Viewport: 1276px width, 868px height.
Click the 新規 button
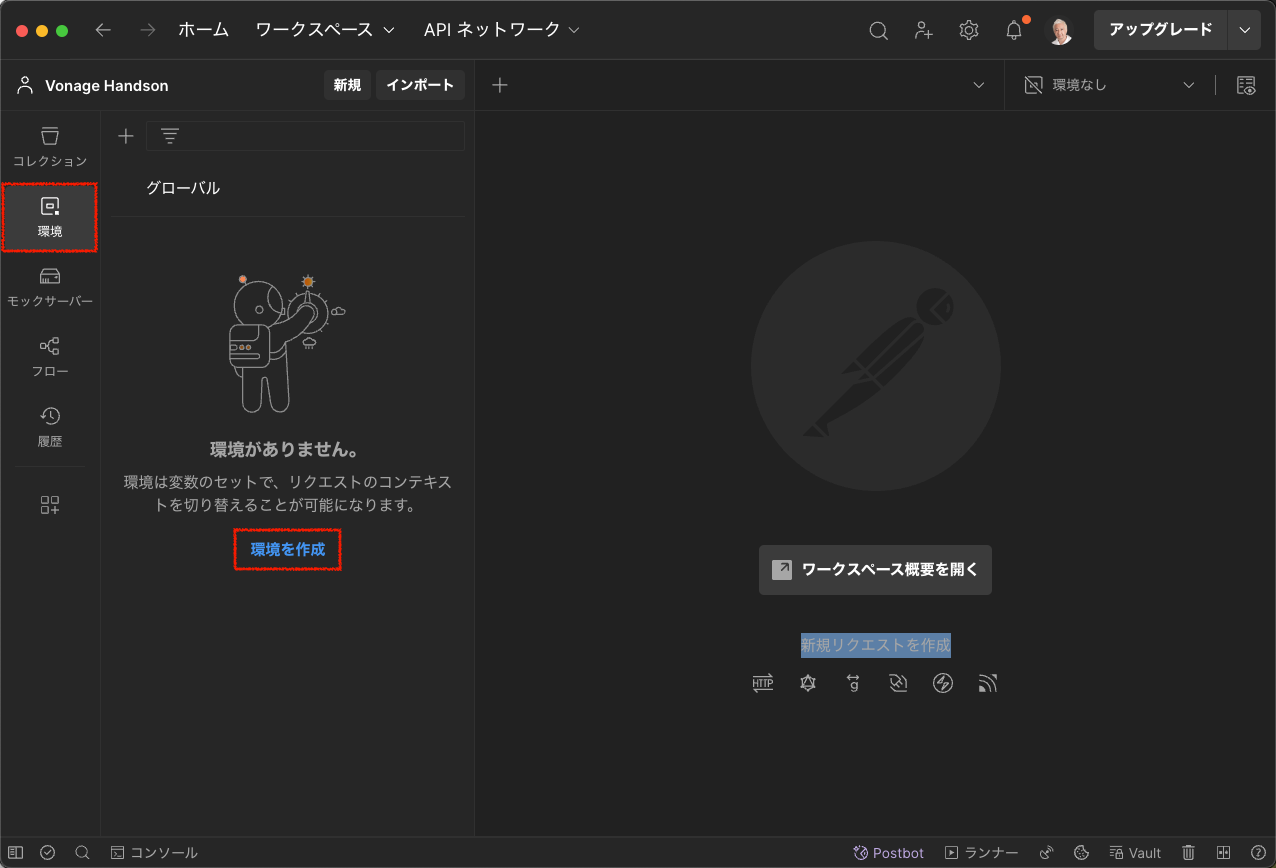click(x=347, y=85)
